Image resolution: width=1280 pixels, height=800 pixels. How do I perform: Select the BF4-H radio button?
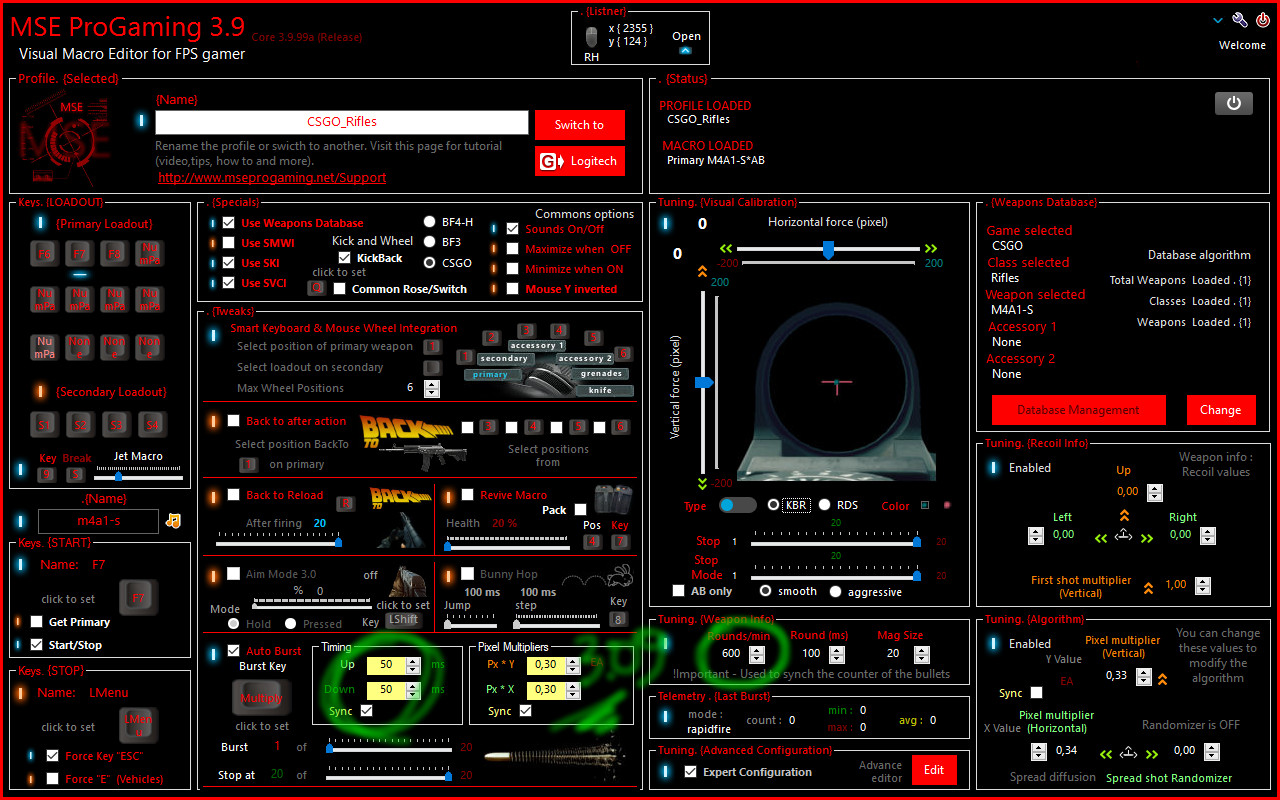pos(430,222)
